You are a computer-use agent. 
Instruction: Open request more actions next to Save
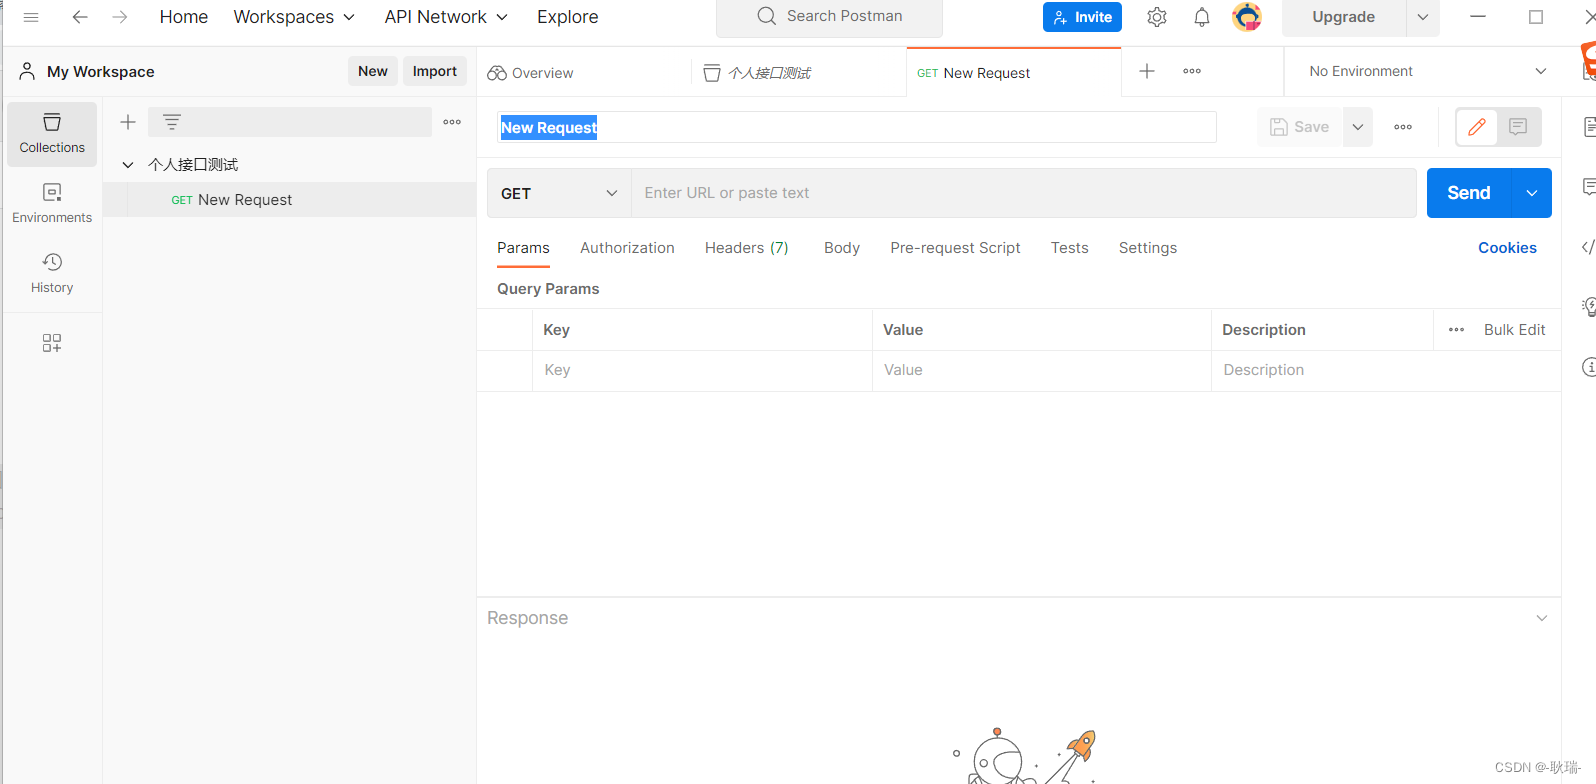(x=1403, y=127)
